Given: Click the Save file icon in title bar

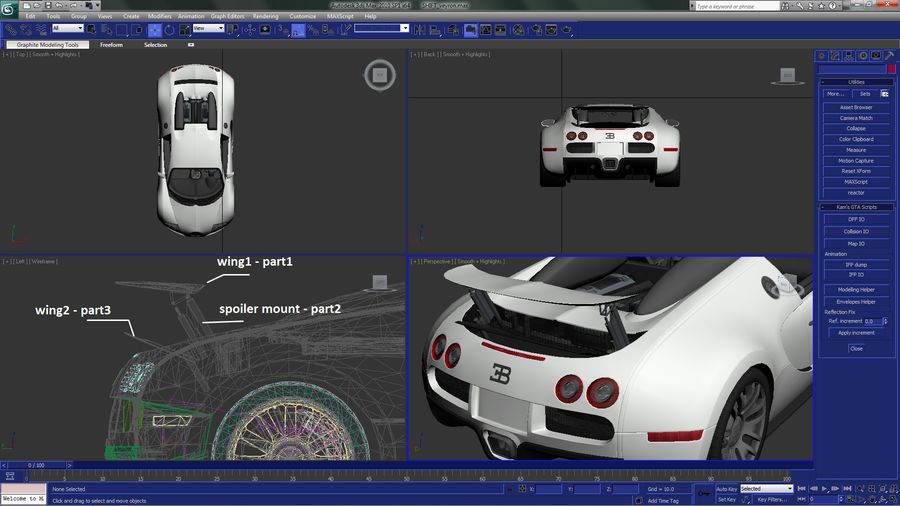Looking at the screenshot, I should [48, 5].
